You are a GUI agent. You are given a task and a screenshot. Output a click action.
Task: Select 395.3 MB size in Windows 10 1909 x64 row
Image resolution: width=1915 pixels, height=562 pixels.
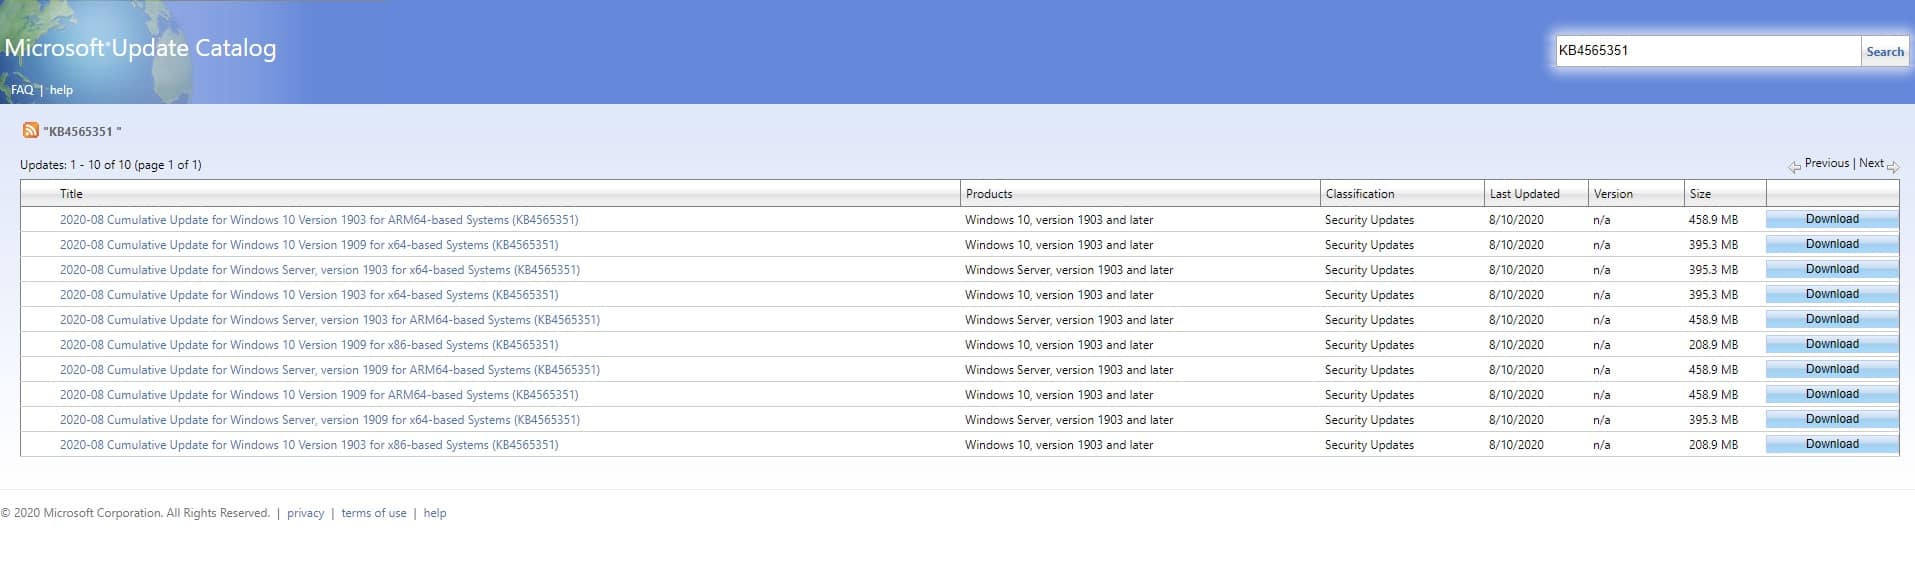(1713, 245)
